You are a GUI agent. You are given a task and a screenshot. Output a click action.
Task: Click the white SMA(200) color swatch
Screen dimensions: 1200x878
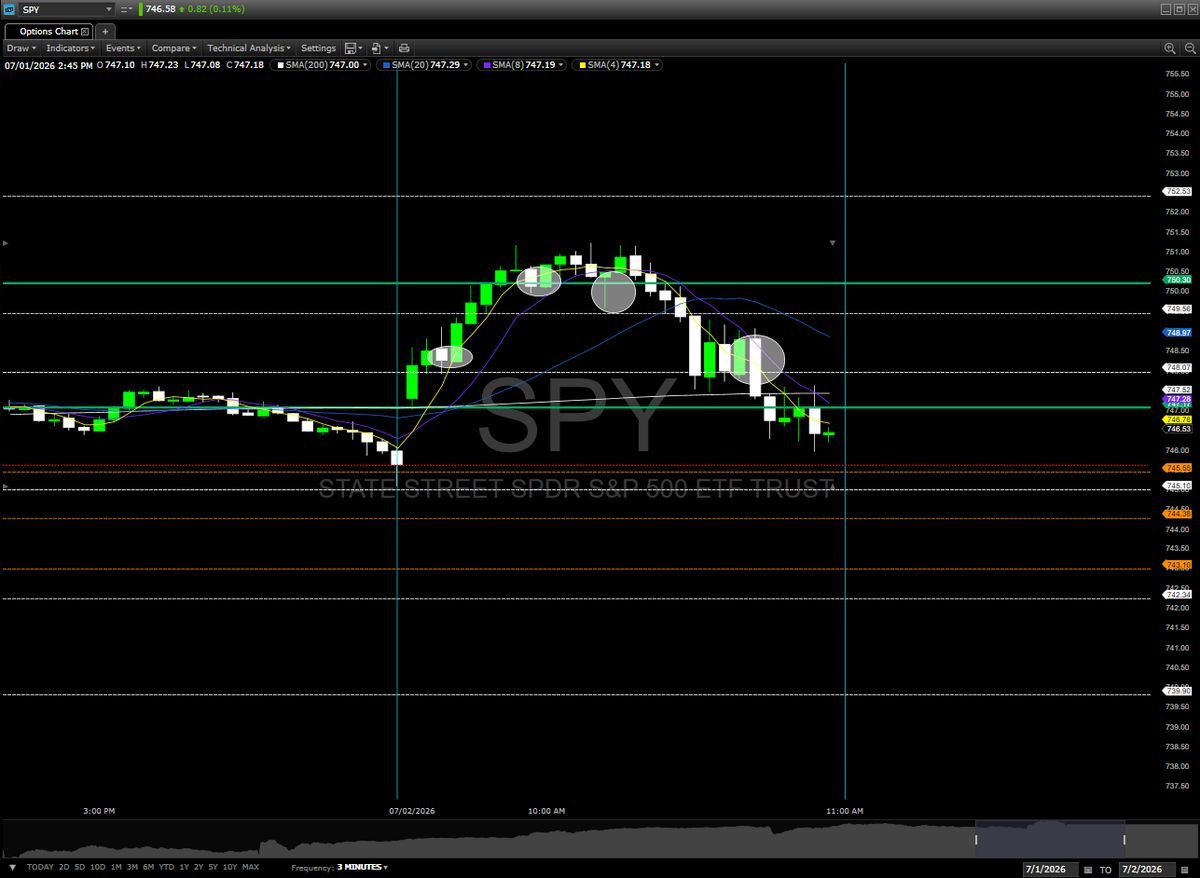tap(279, 65)
